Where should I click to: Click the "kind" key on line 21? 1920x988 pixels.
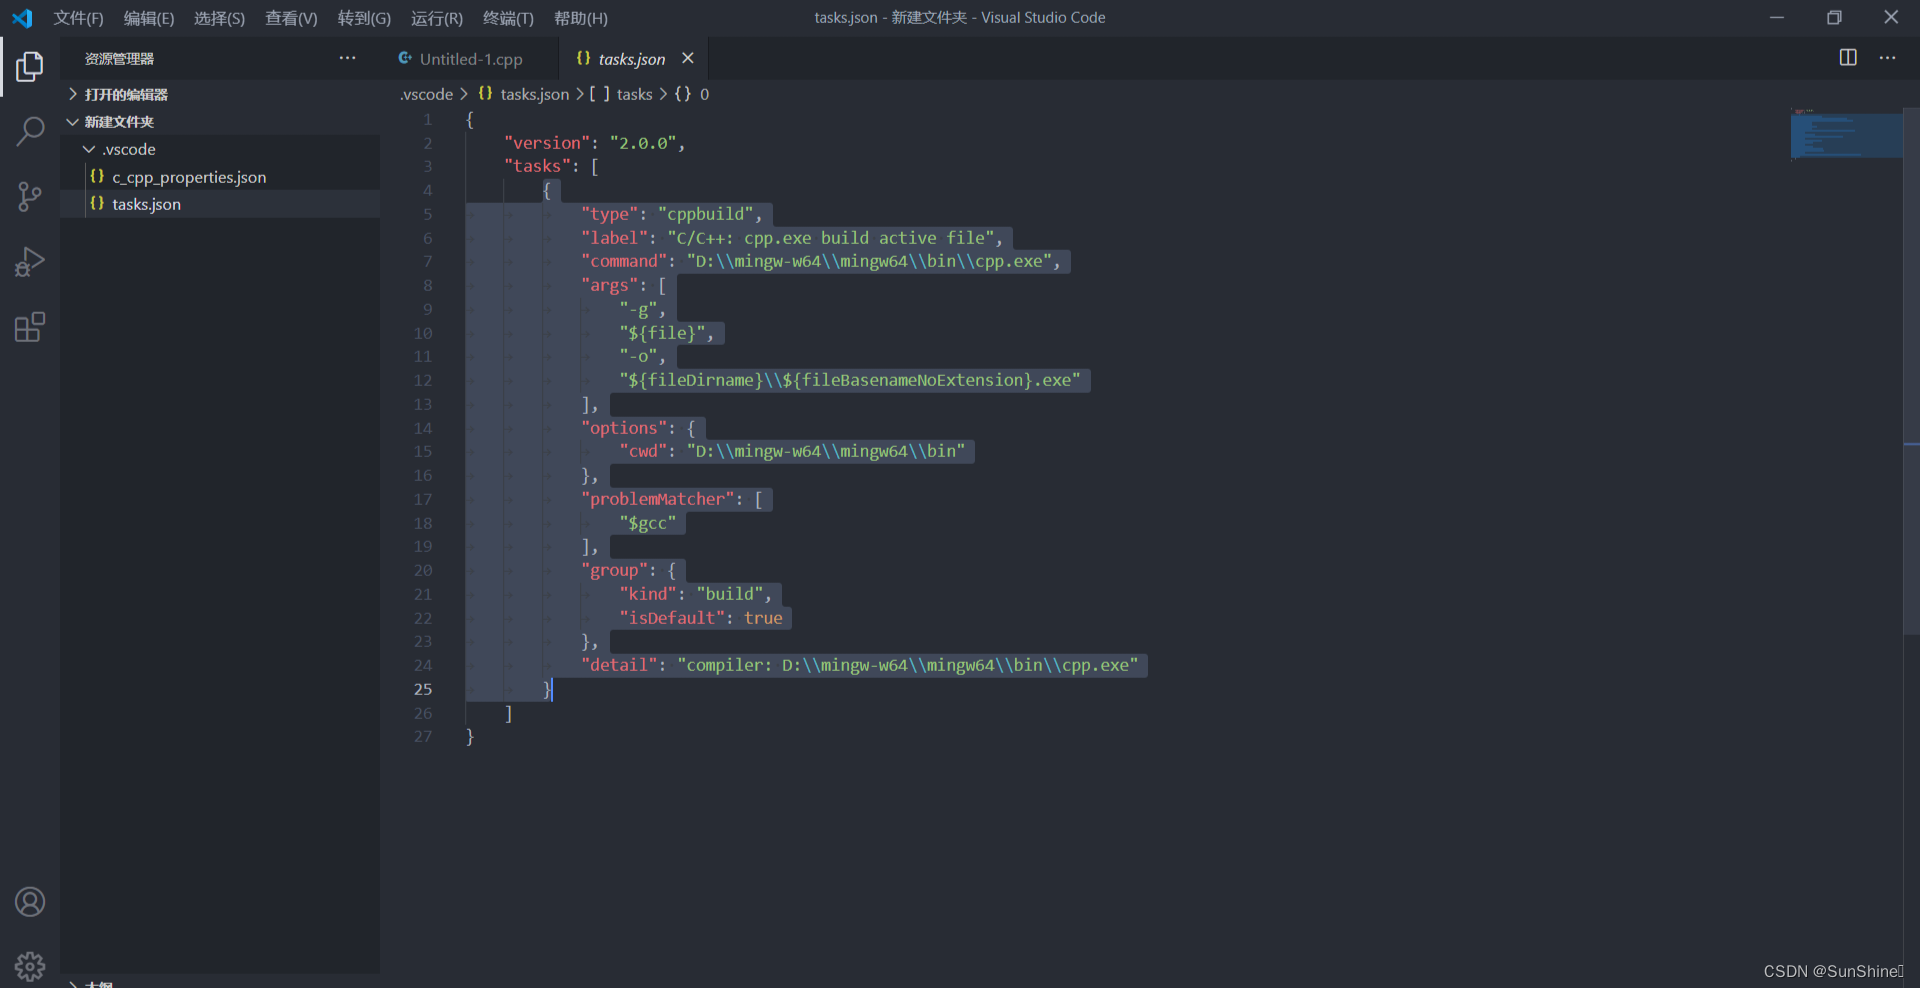[x=647, y=594]
